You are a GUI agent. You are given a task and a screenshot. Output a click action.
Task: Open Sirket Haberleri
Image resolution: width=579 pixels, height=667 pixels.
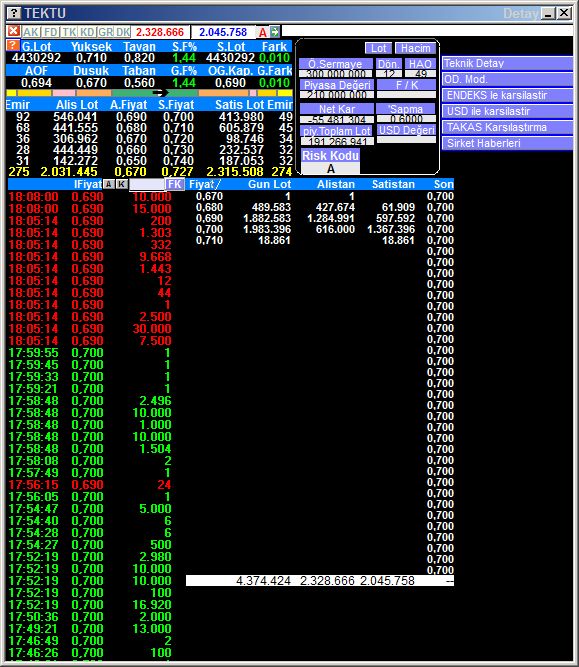pyautogui.click(x=508, y=143)
